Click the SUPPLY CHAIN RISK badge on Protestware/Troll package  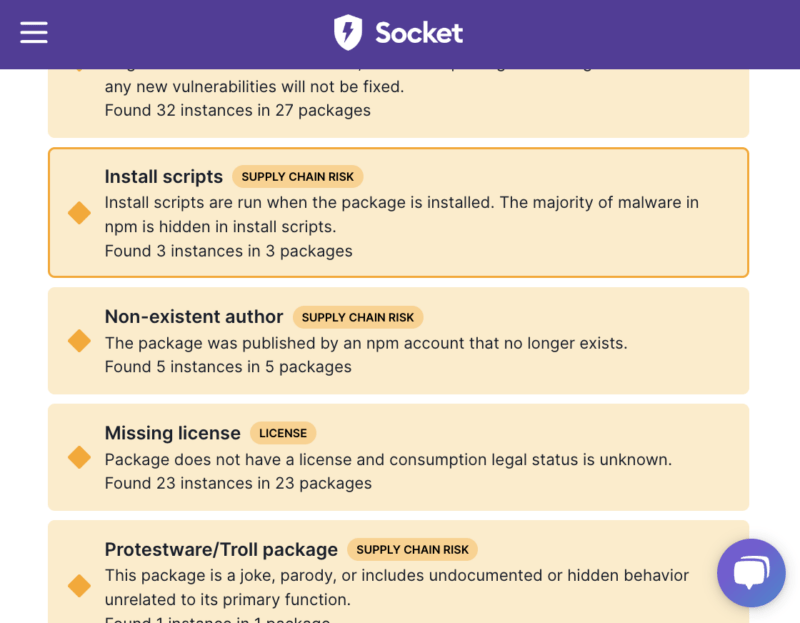coord(413,549)
